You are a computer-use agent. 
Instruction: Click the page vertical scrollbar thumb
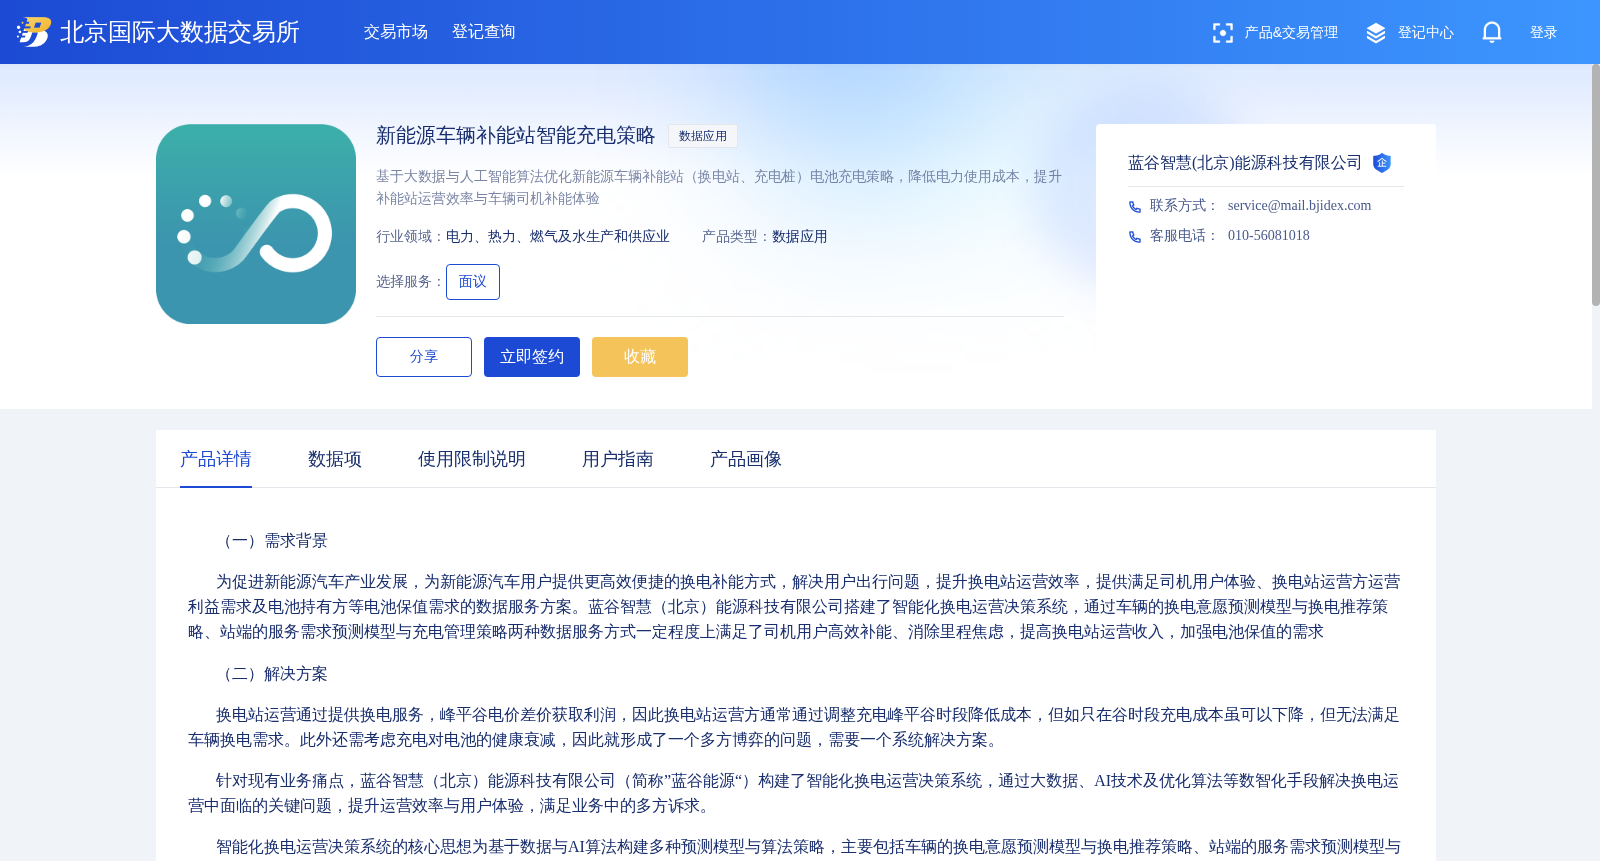coord(1596,185)
